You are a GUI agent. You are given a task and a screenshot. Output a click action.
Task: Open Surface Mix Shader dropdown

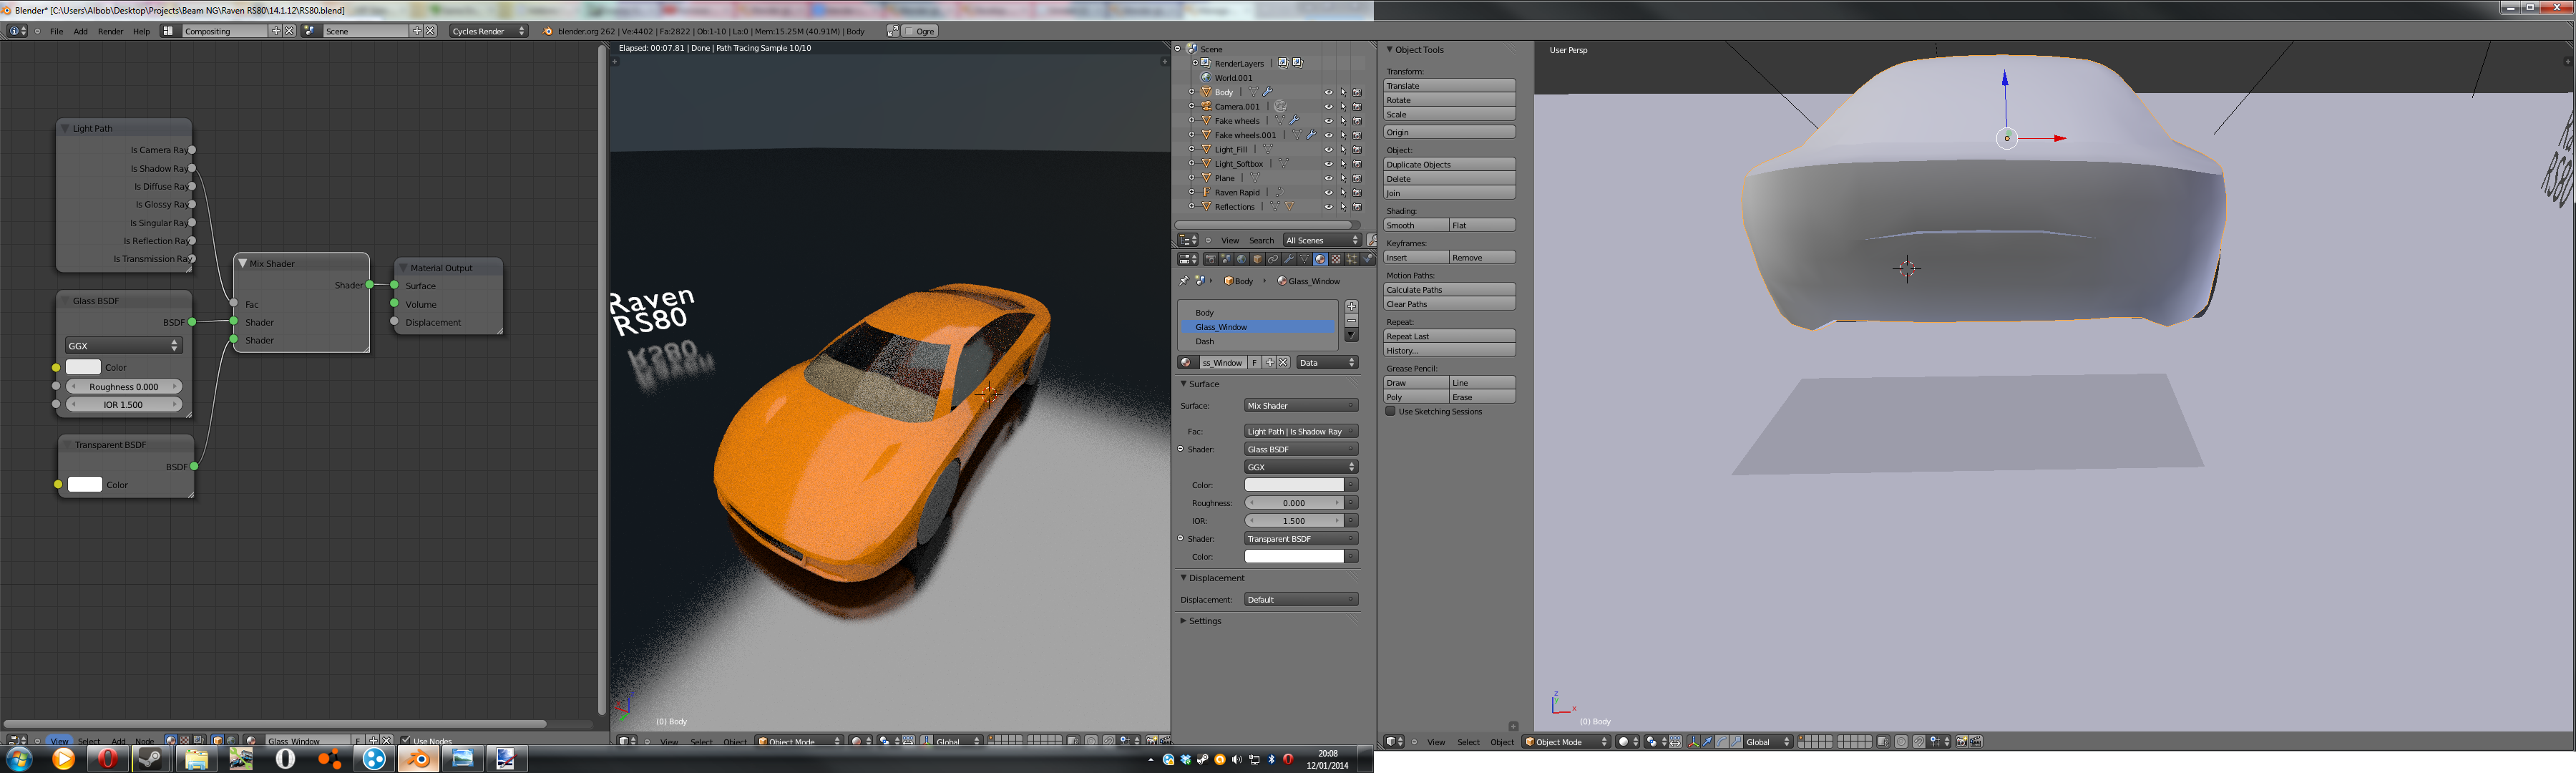point(1300,406)
